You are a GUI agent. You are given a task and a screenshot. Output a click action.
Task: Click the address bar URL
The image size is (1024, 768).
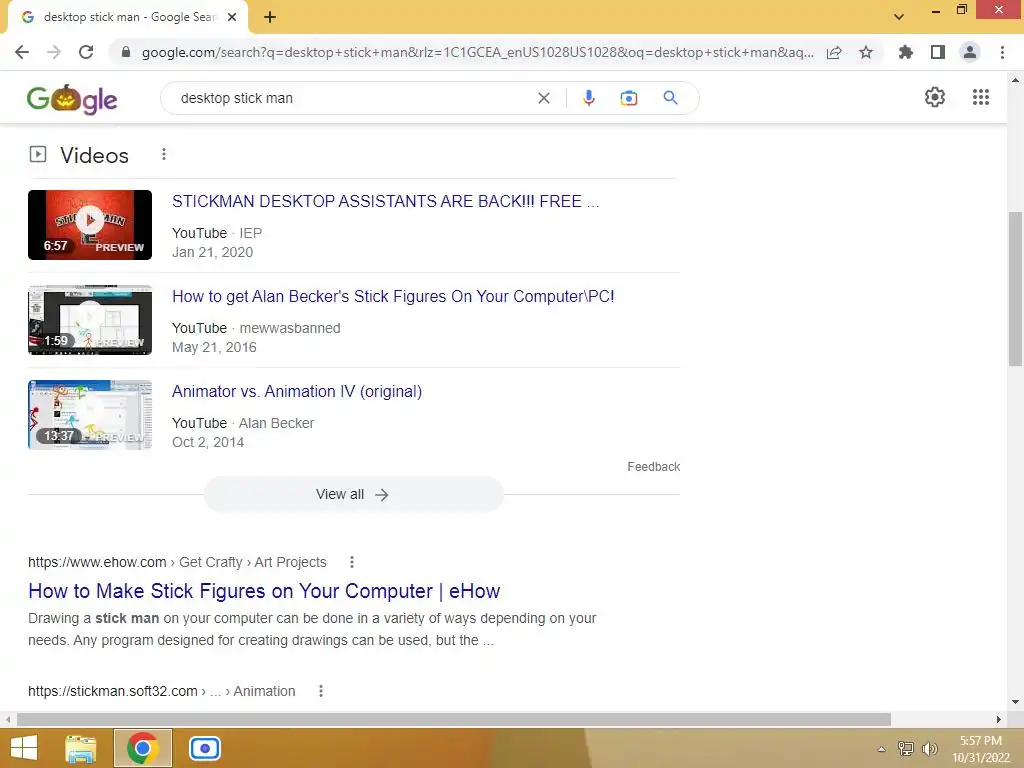pyautogui.click(x=477, y=52)
